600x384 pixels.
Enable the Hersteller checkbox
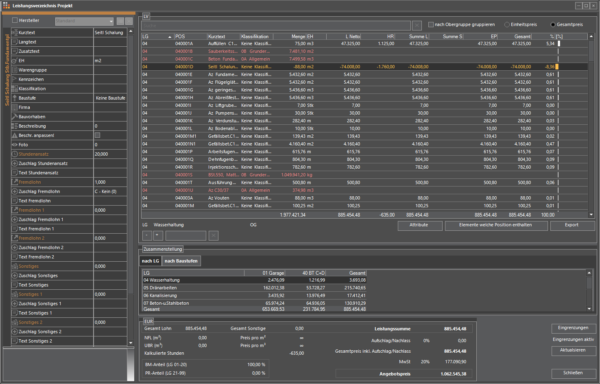[15, 20]
